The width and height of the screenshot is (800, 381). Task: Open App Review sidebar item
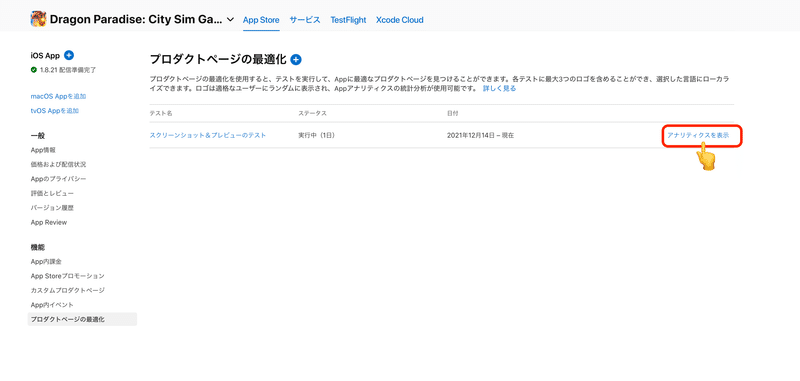coord(49,222)
